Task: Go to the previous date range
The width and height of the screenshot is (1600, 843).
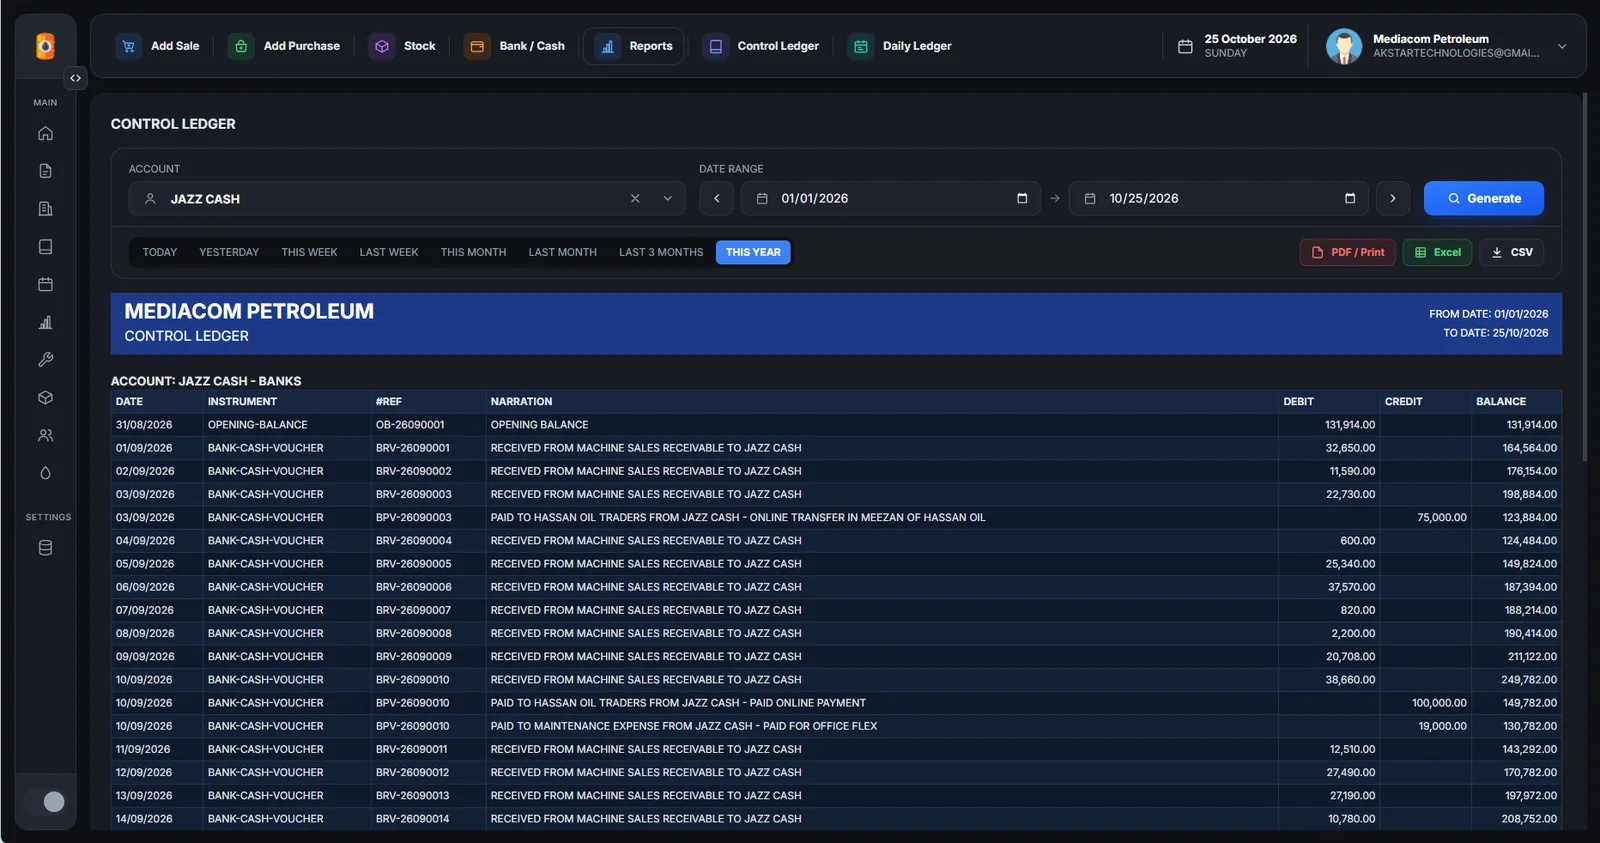Action: 716,198
